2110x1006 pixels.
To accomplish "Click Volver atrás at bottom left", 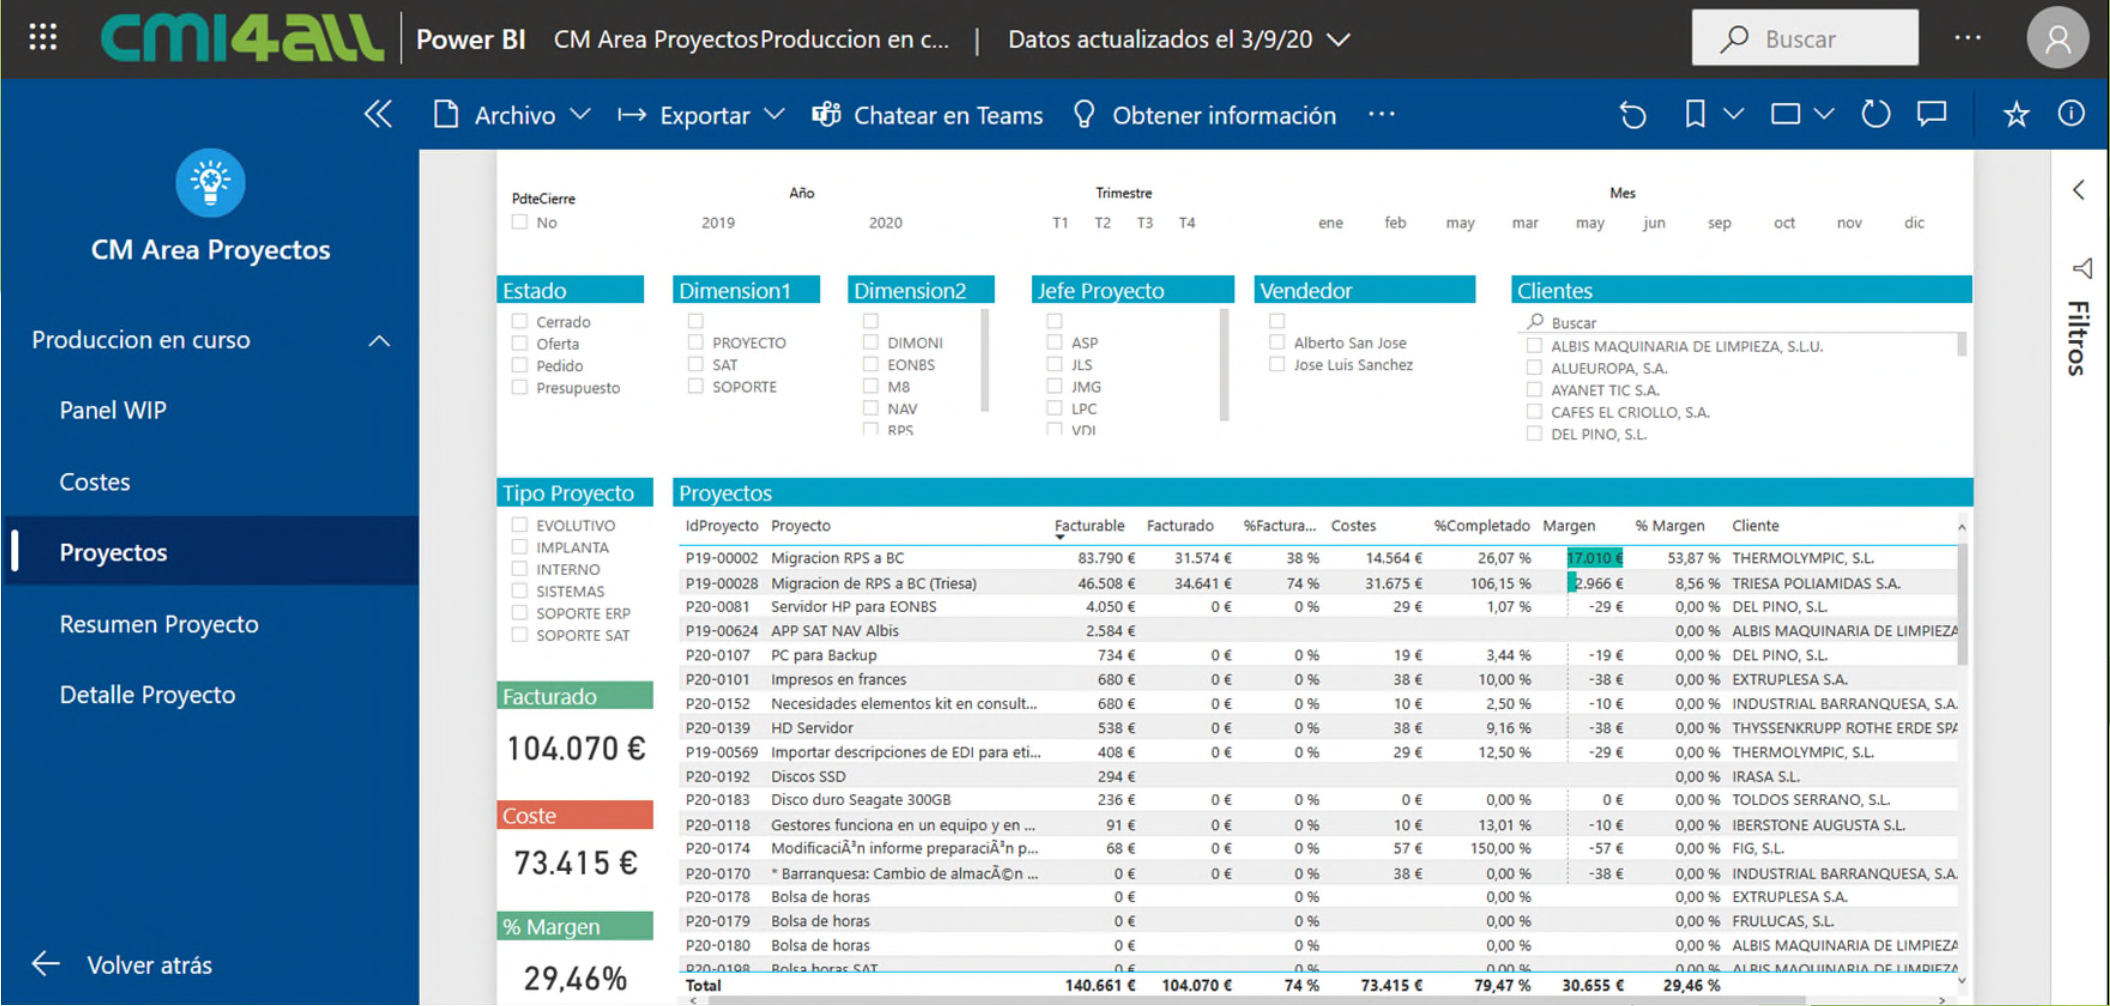I will pos(150,963).
